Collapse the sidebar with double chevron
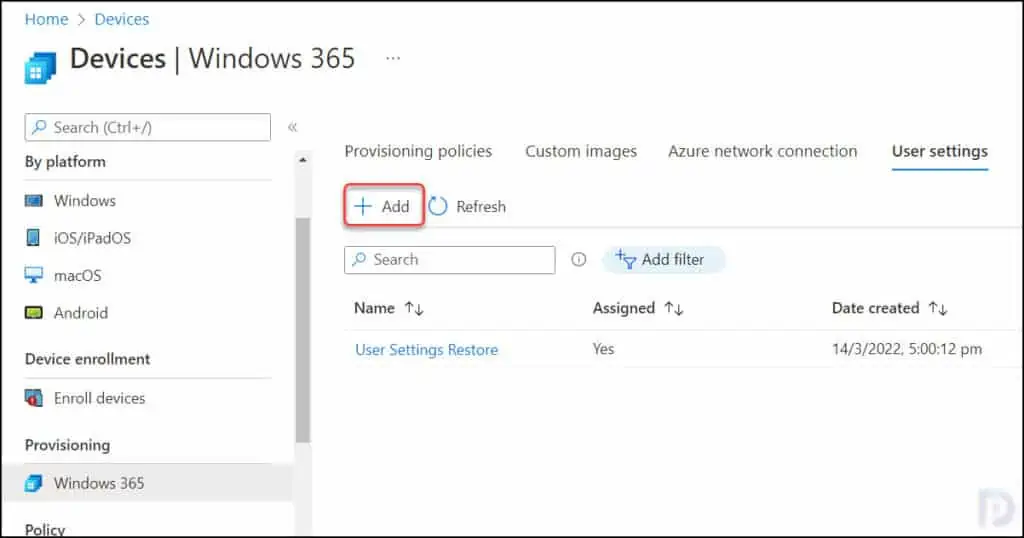1024x538 pixels. point(293,127)
